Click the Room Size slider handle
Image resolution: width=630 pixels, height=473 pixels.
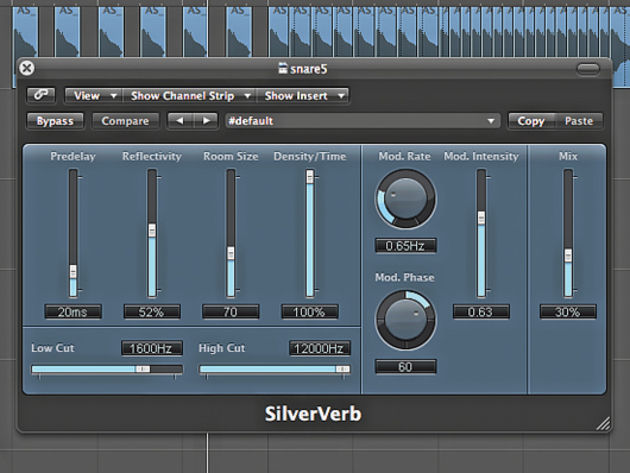point(231,253)
